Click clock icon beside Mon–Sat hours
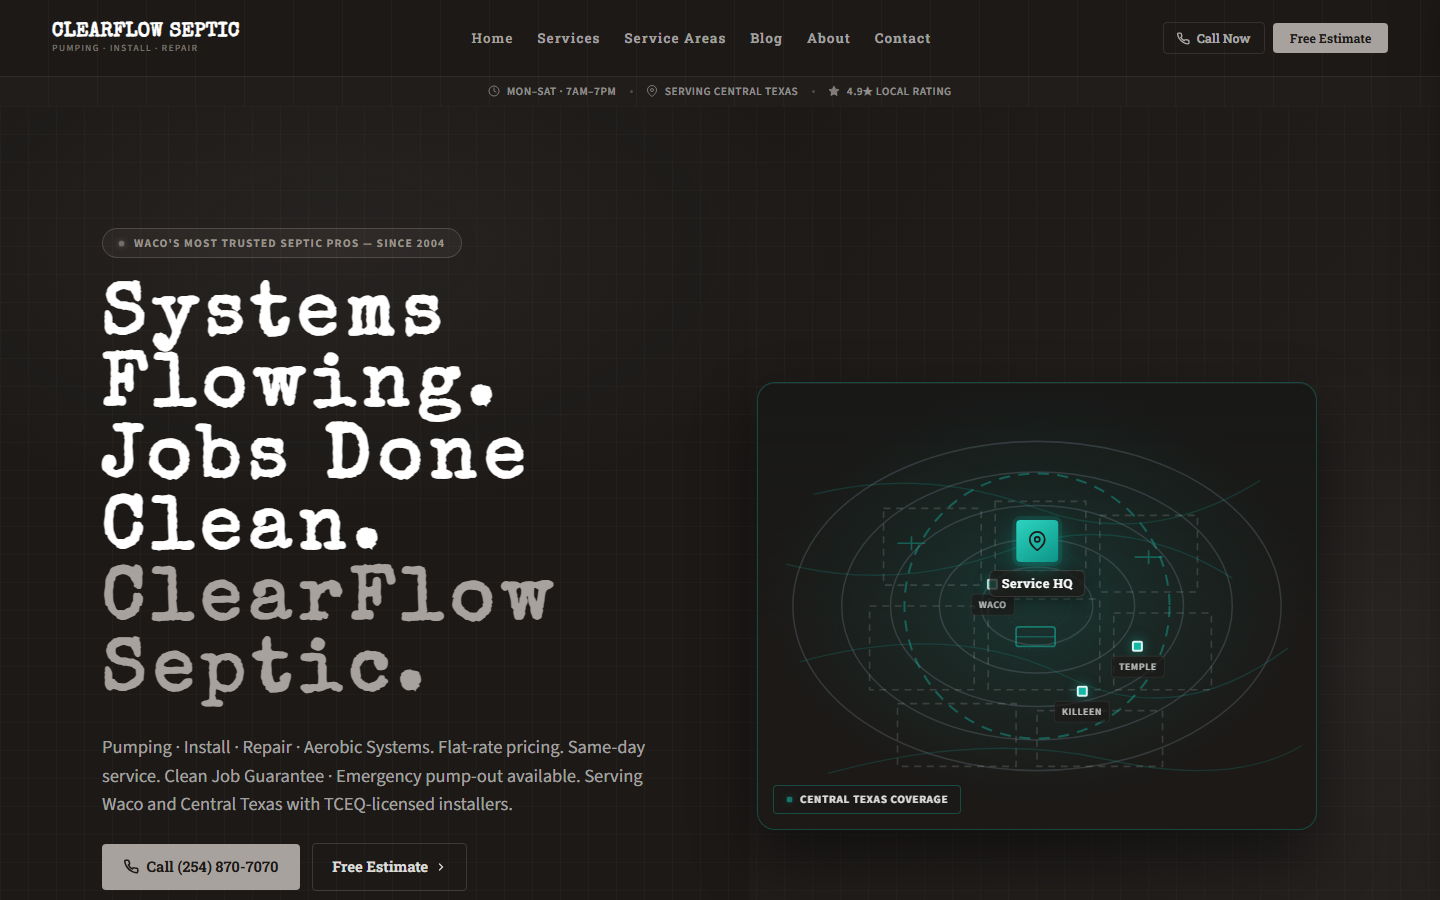Image resolution: width=1440 pixels, height=900 pixels. click(x=494, y=91)
